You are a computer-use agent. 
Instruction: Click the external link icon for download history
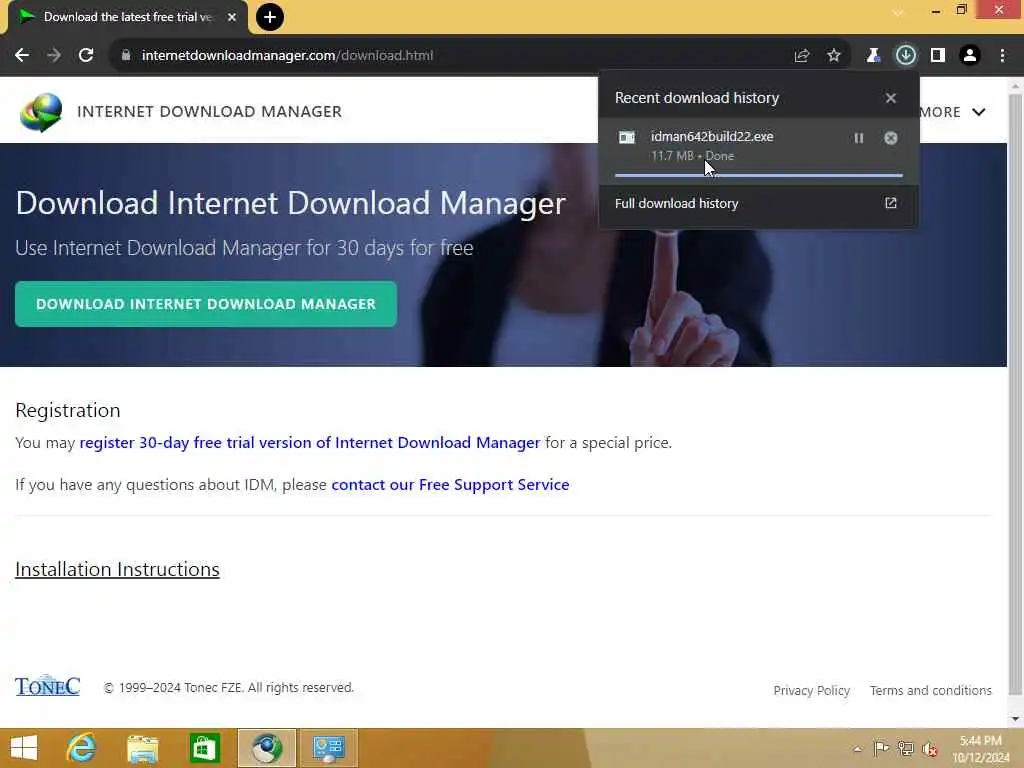pyautogui.click(x=891, y=203)
